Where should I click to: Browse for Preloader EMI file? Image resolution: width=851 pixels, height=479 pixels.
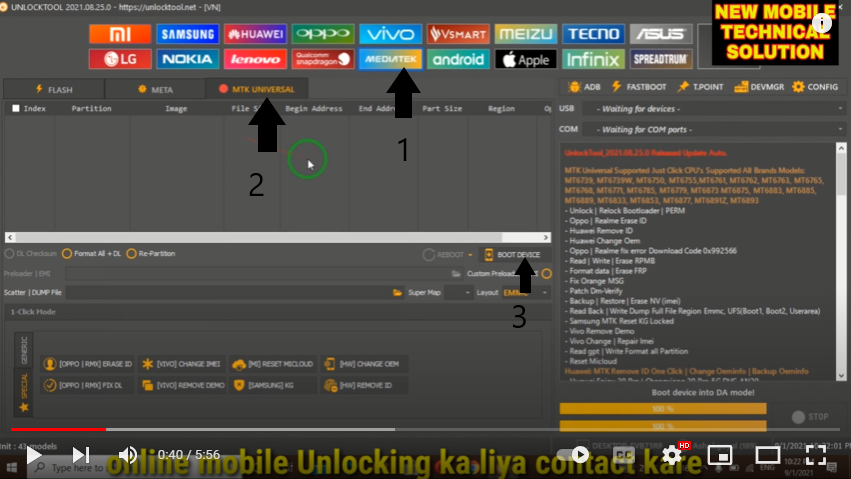coord(456,273)
